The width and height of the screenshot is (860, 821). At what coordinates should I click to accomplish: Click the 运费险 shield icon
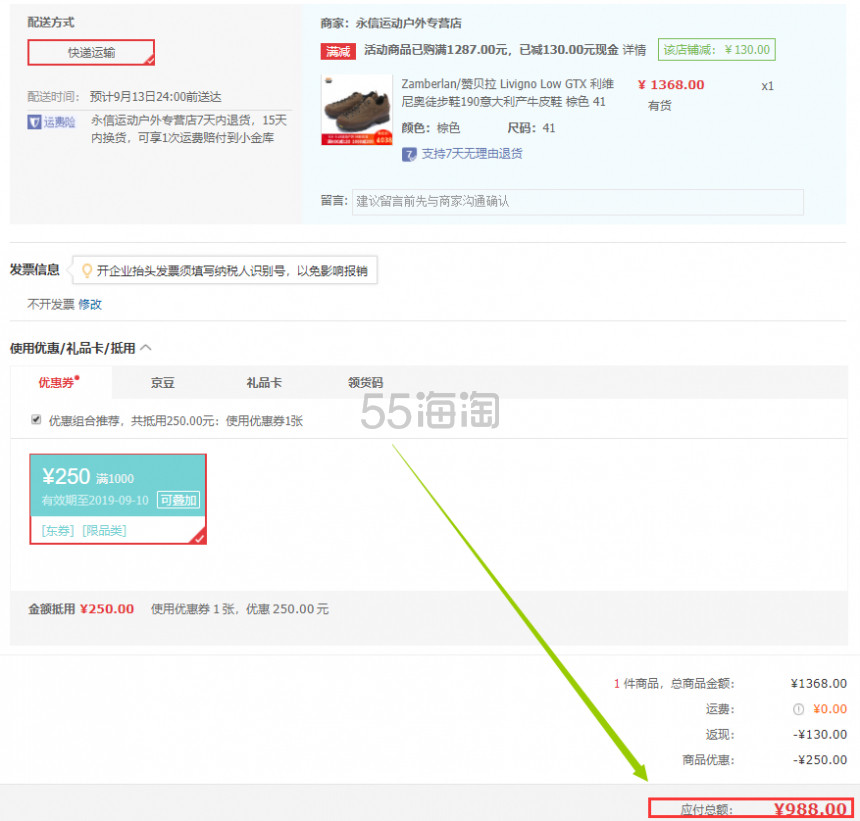click(34, 122)
